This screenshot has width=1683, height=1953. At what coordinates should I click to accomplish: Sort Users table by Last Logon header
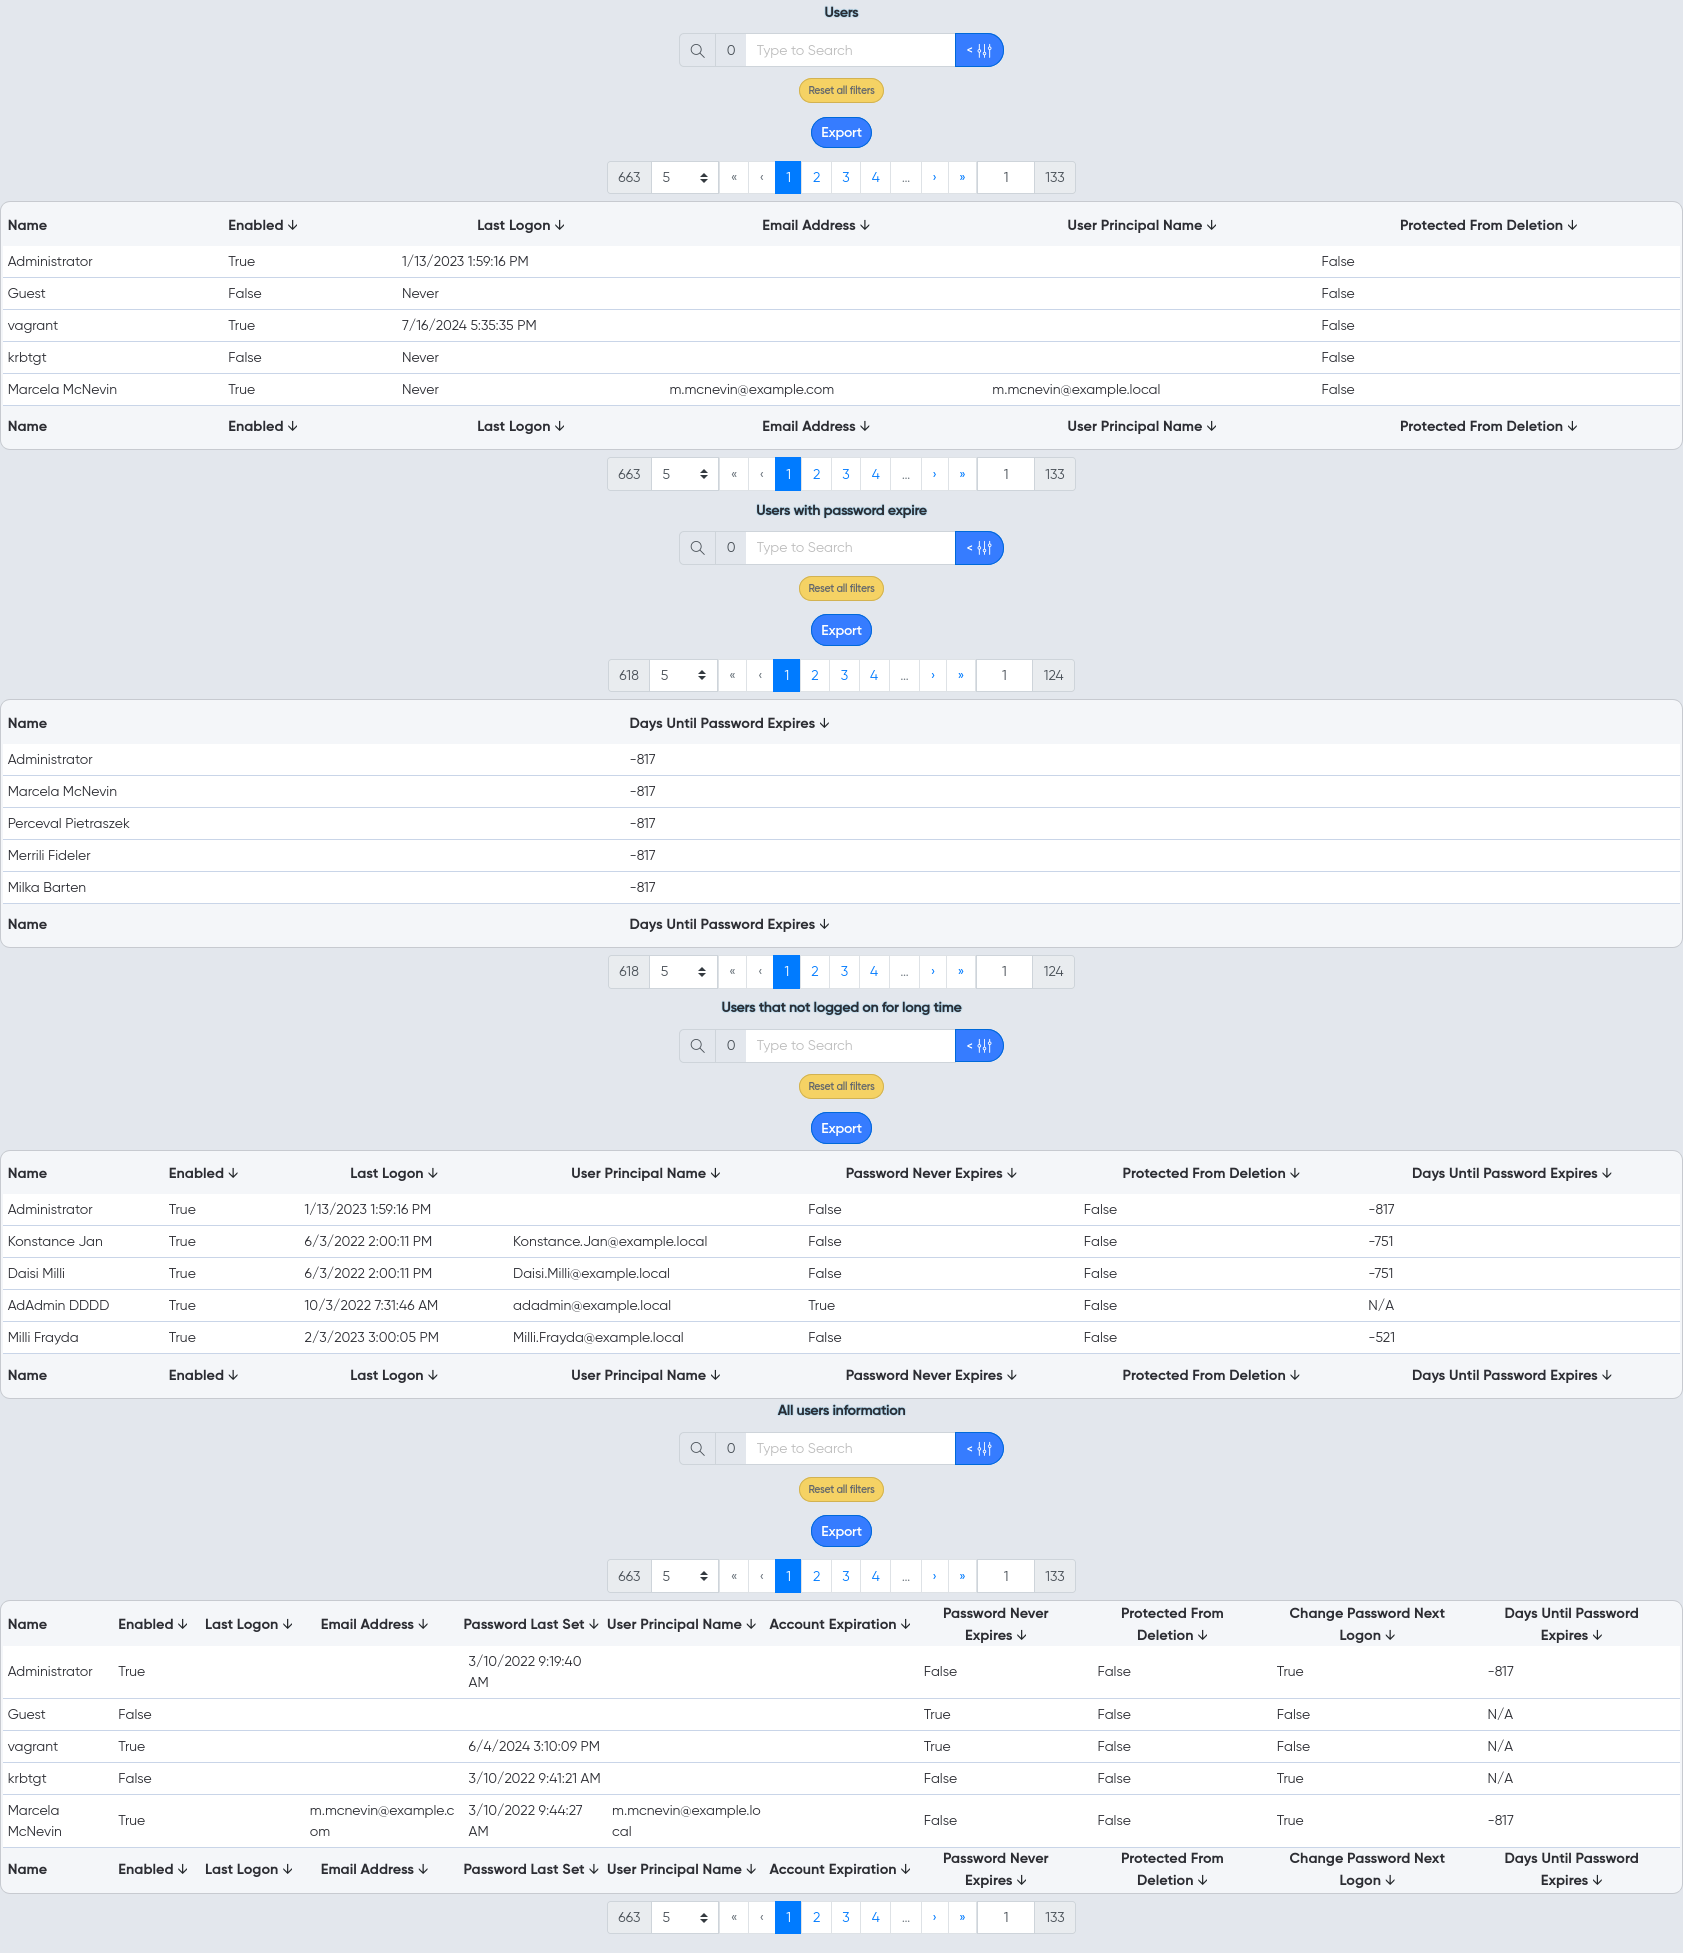520,225
